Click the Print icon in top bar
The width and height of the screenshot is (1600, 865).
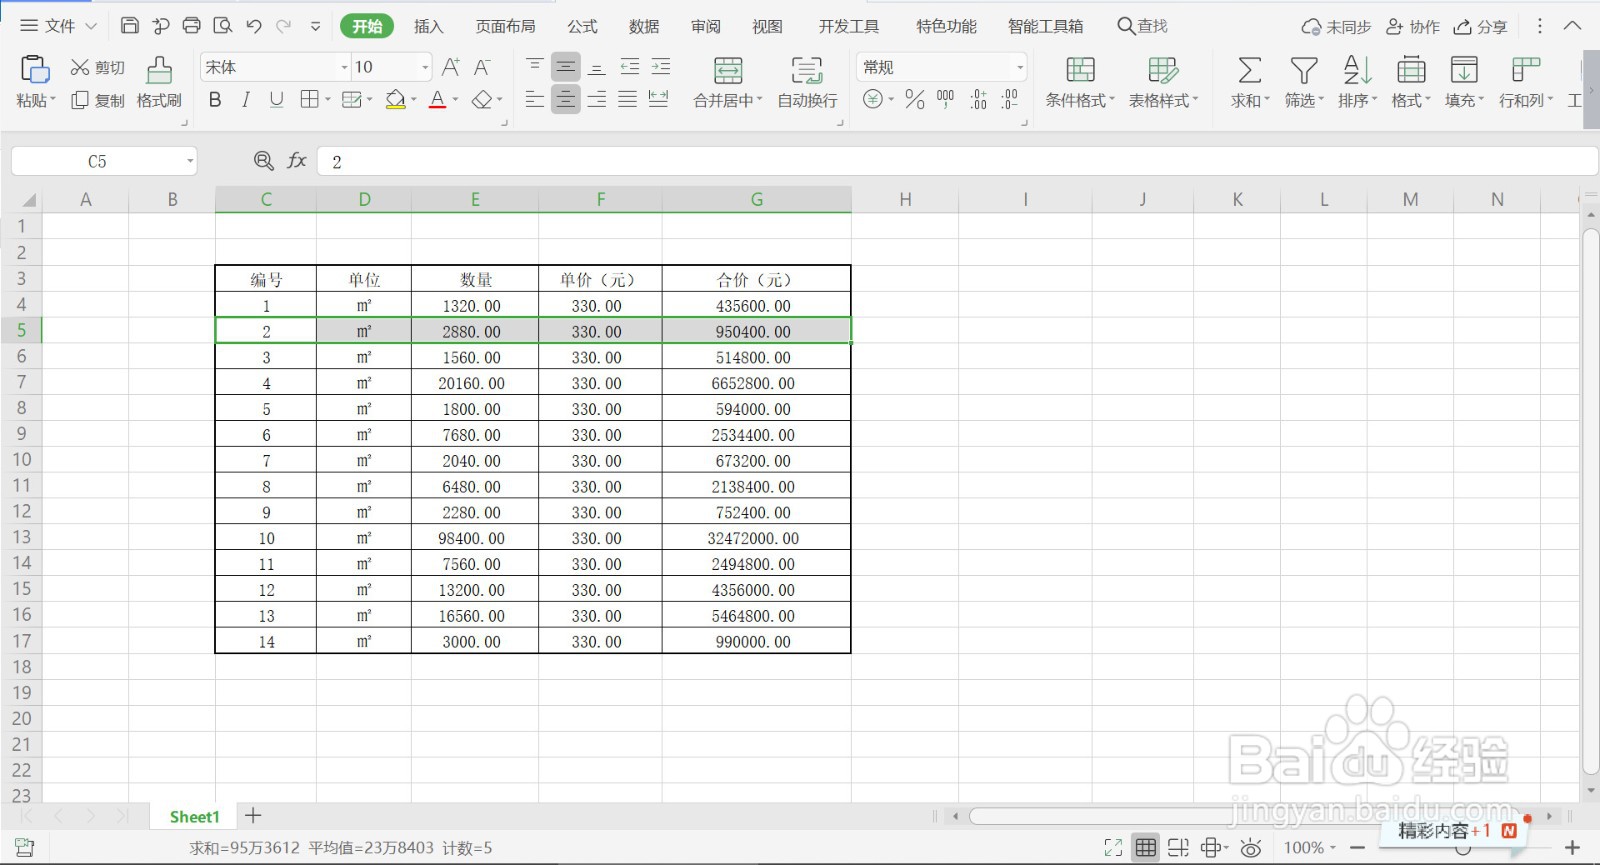click(192, 26)
